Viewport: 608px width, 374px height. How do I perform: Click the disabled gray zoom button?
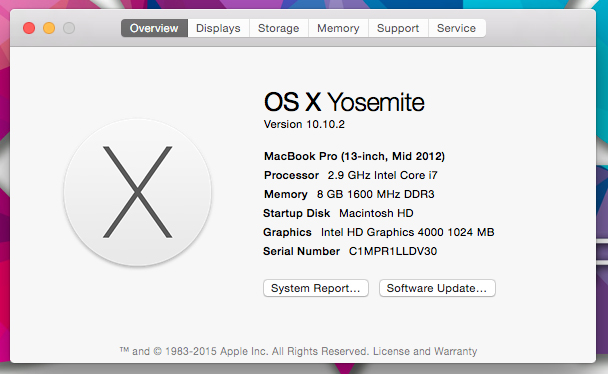[x=69, y=28]
